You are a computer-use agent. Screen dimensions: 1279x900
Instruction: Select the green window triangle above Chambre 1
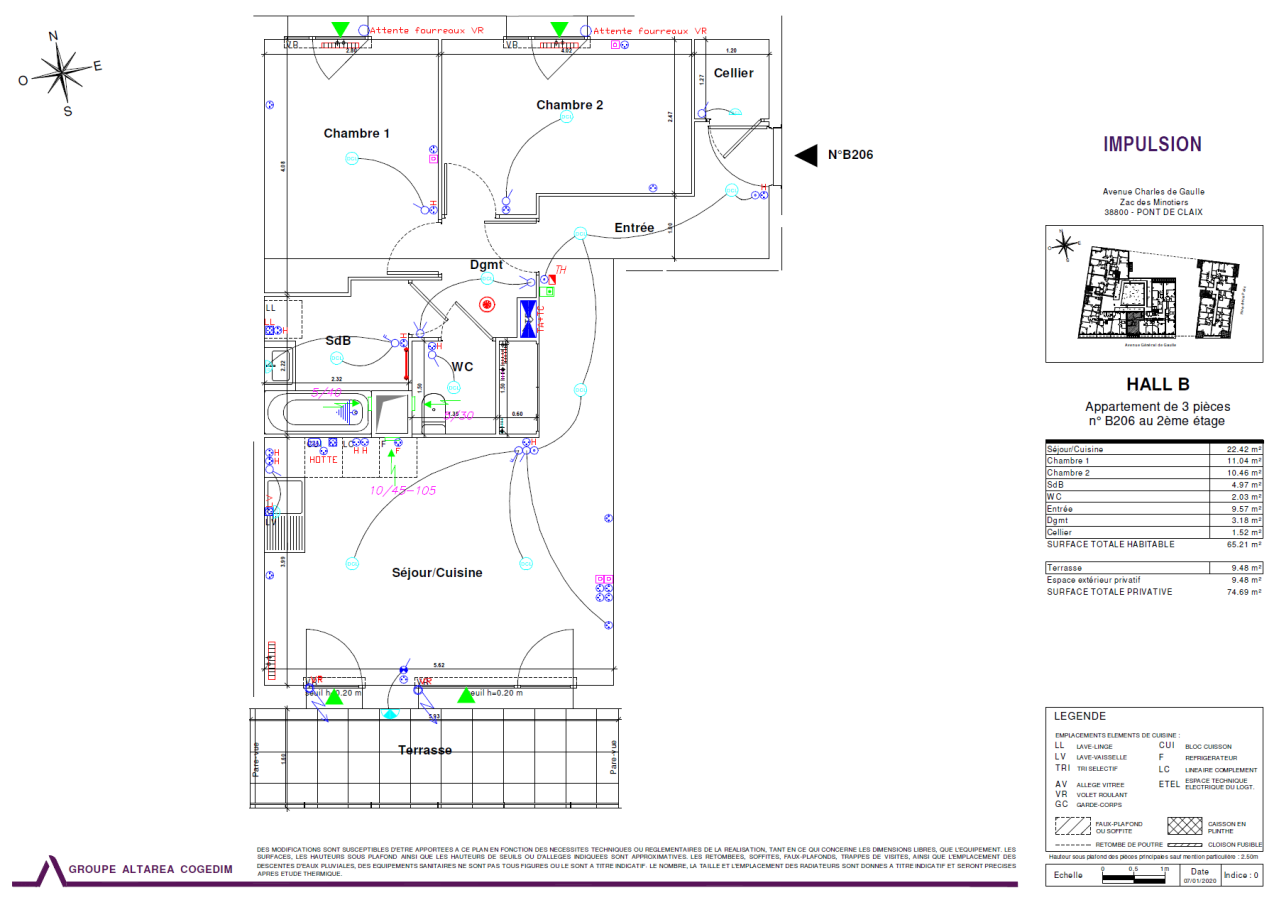click(x=341, y=29)
